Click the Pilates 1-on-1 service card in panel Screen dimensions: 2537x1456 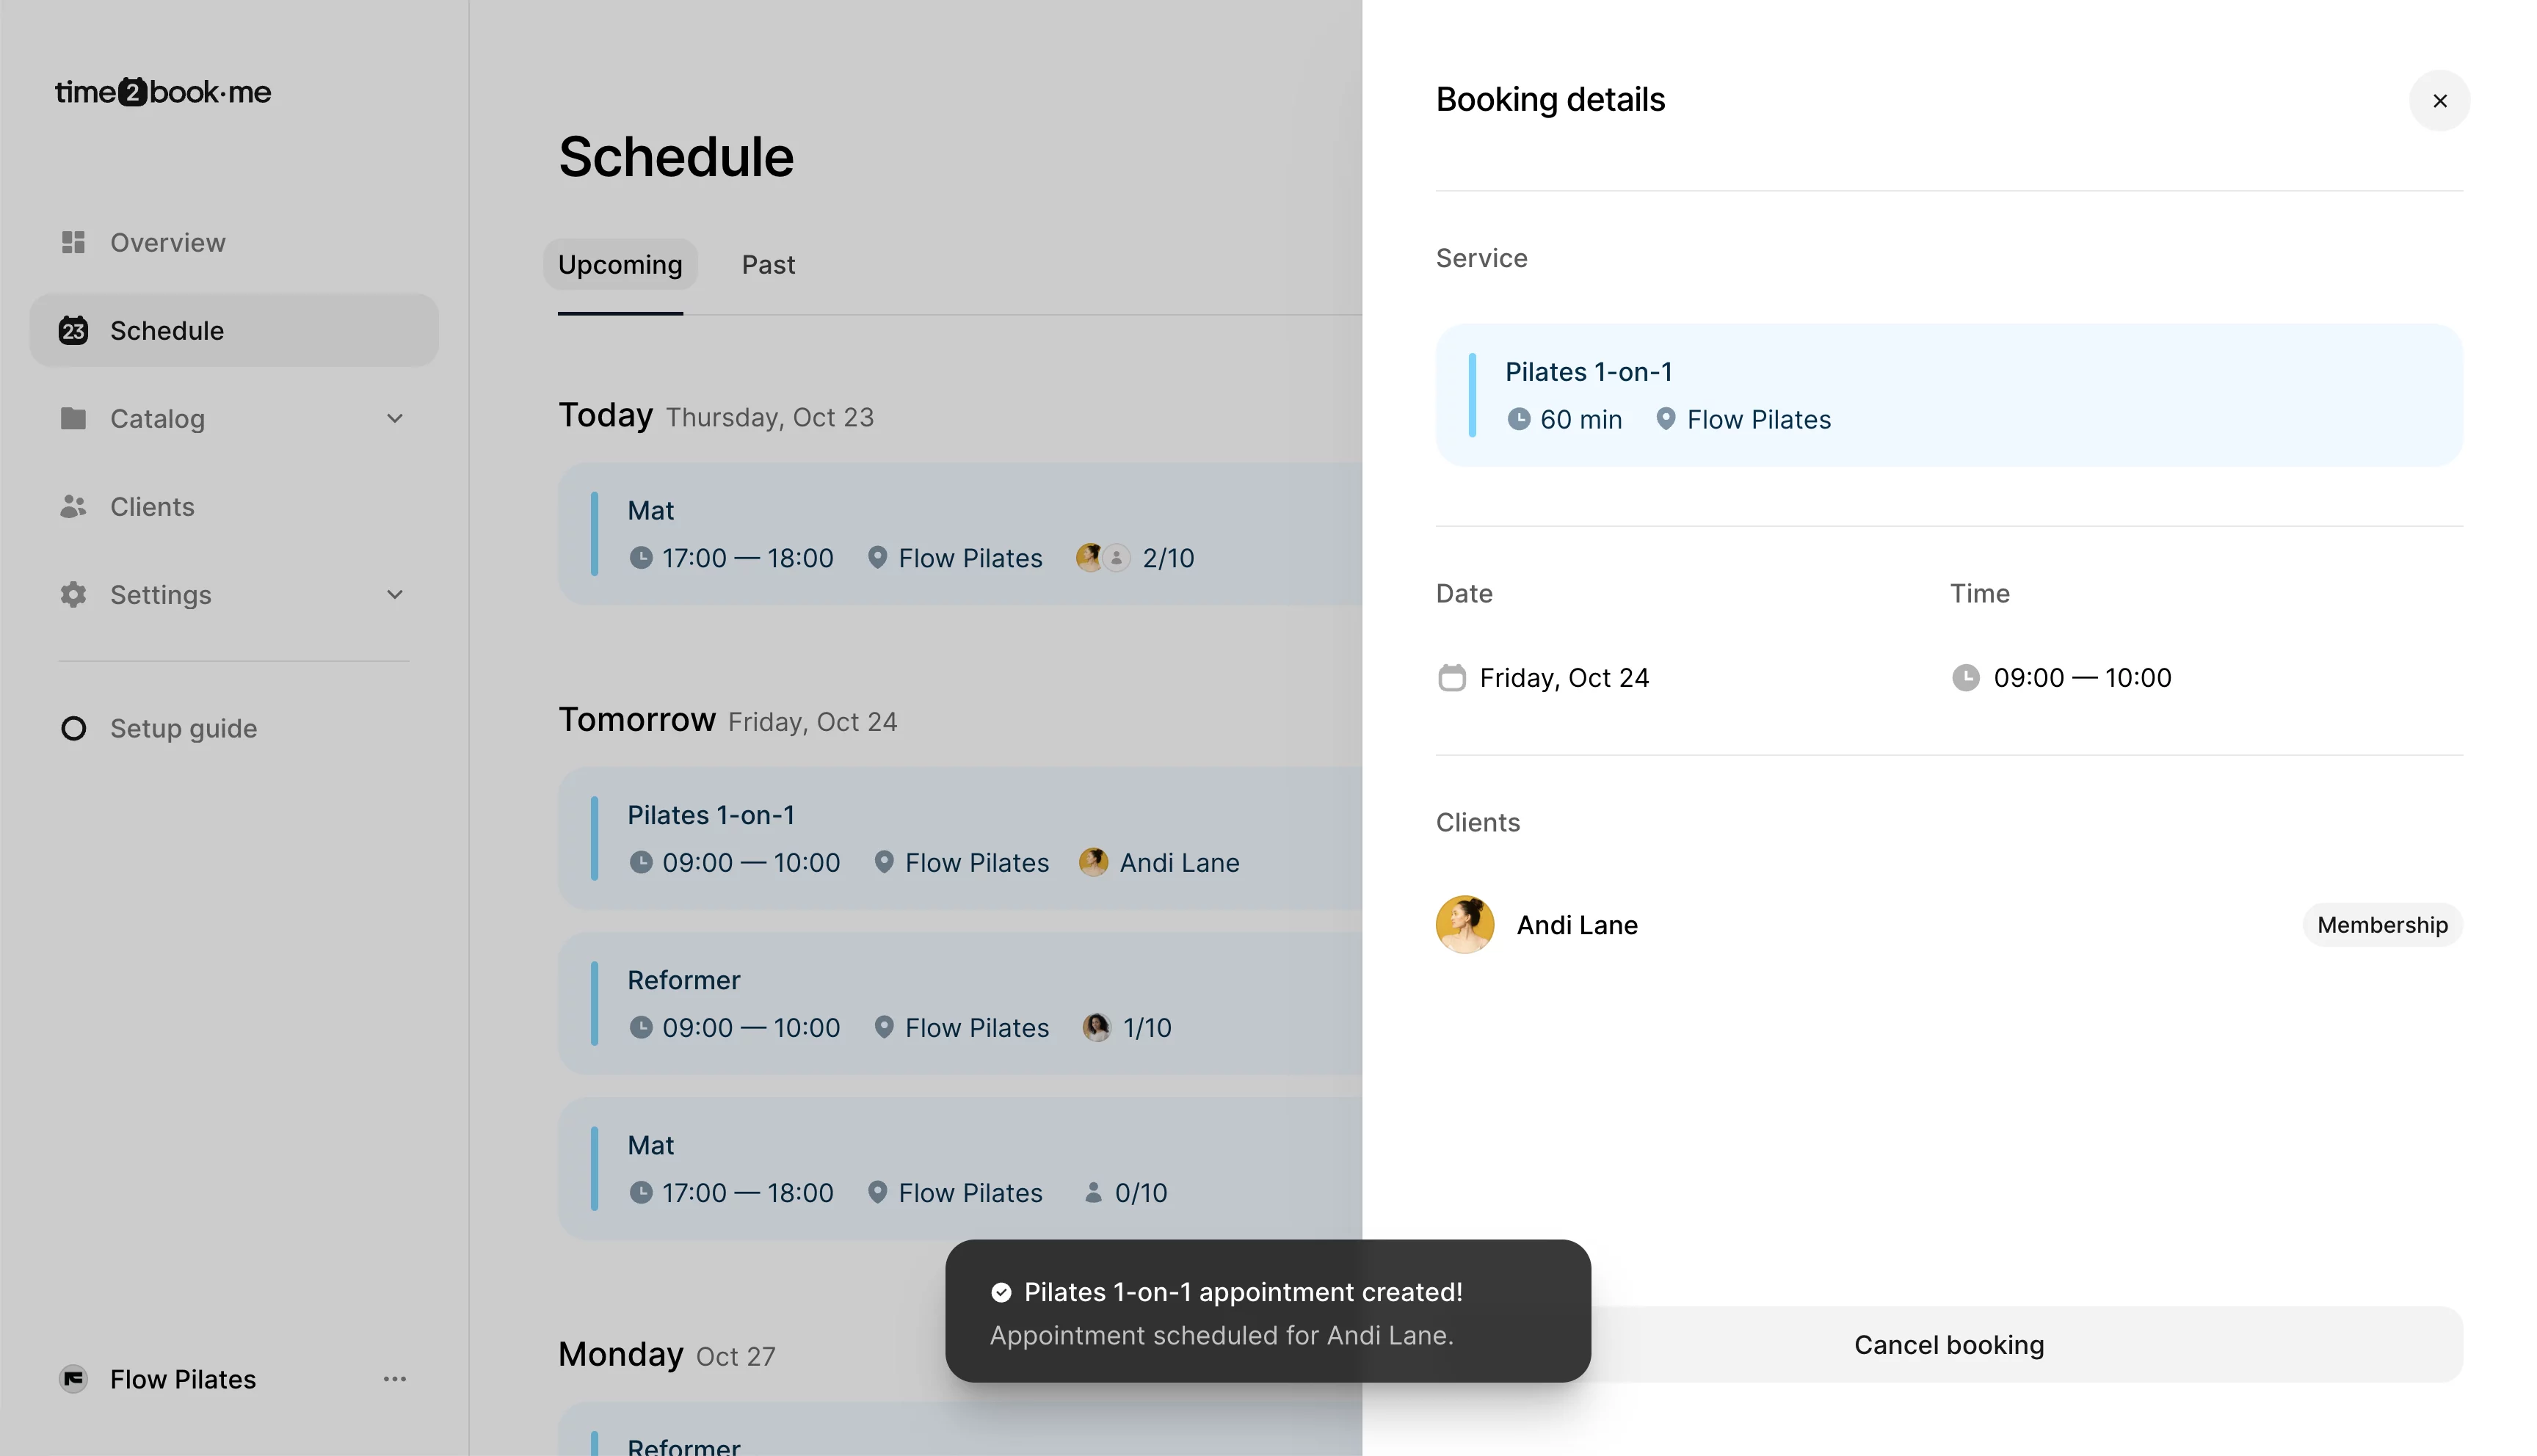click(x=1948, y=395)
